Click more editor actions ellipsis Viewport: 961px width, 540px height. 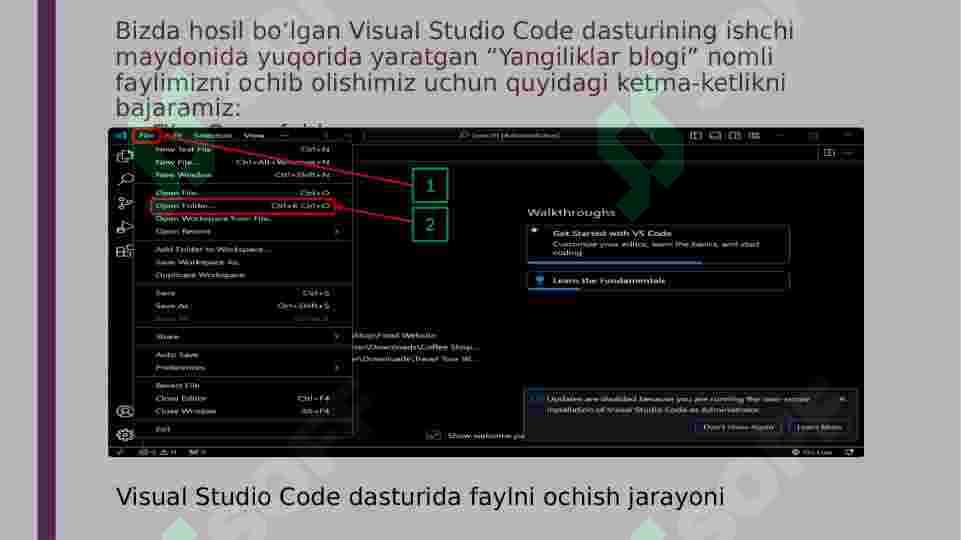848,153
